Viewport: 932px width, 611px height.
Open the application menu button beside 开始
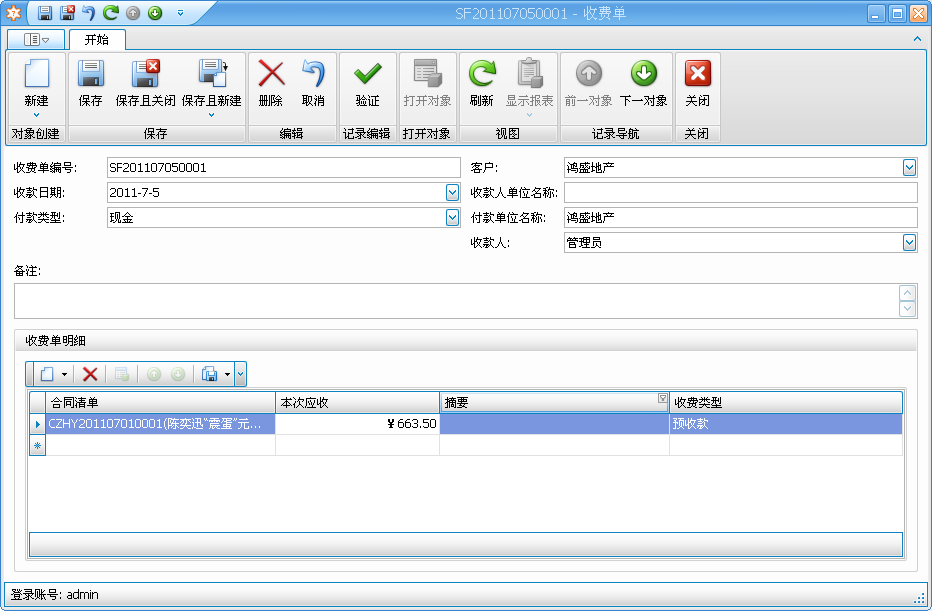(36, 40)
